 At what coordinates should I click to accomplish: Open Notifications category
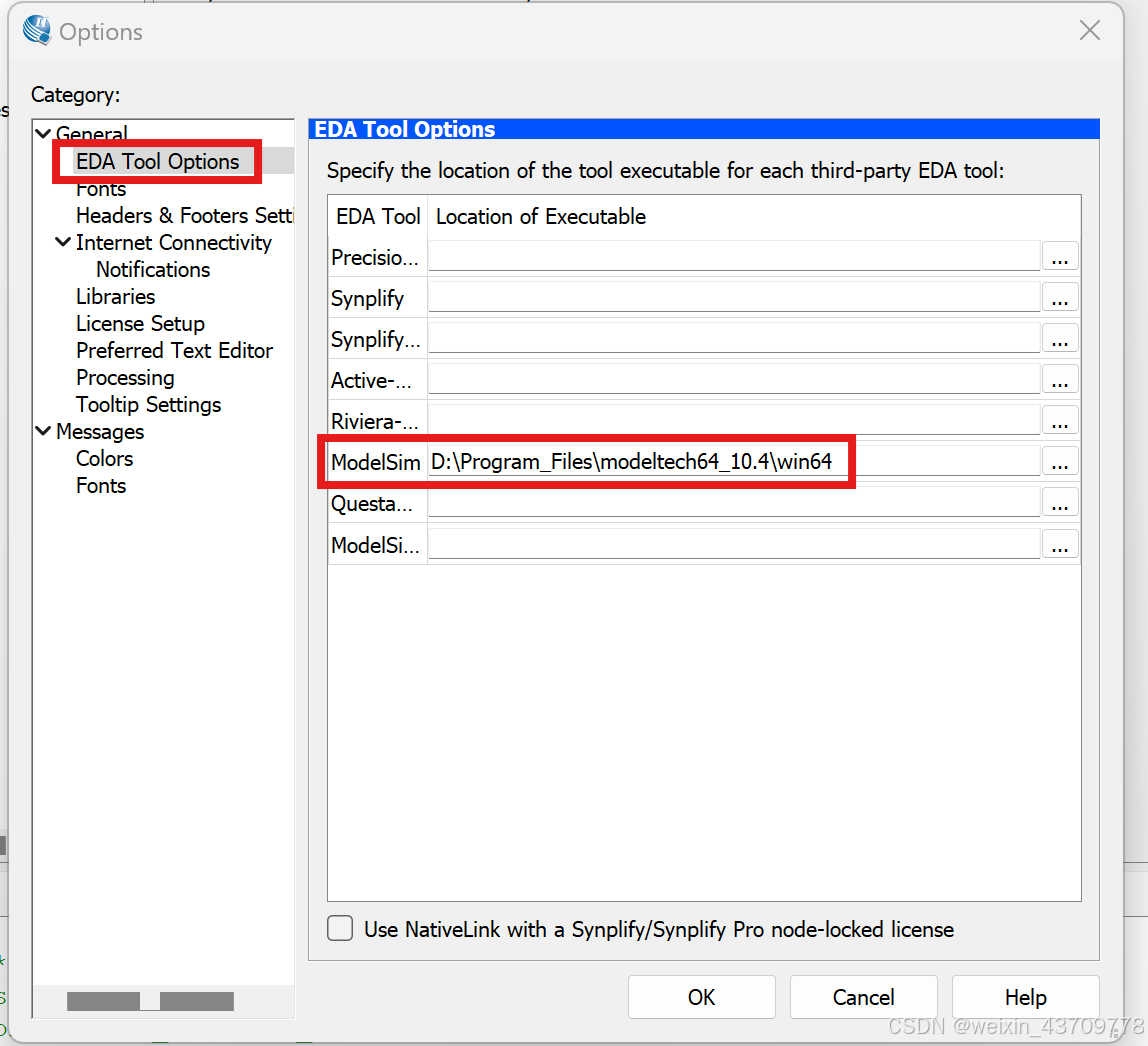pyautogui.click(x=153, y=269)
